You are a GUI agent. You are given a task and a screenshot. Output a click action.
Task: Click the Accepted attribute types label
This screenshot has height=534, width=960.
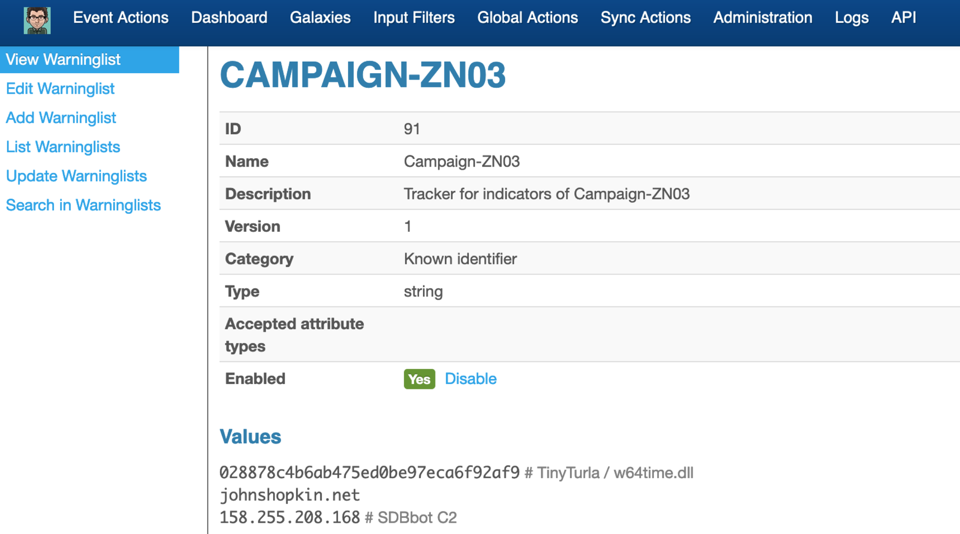coord(294,335)
